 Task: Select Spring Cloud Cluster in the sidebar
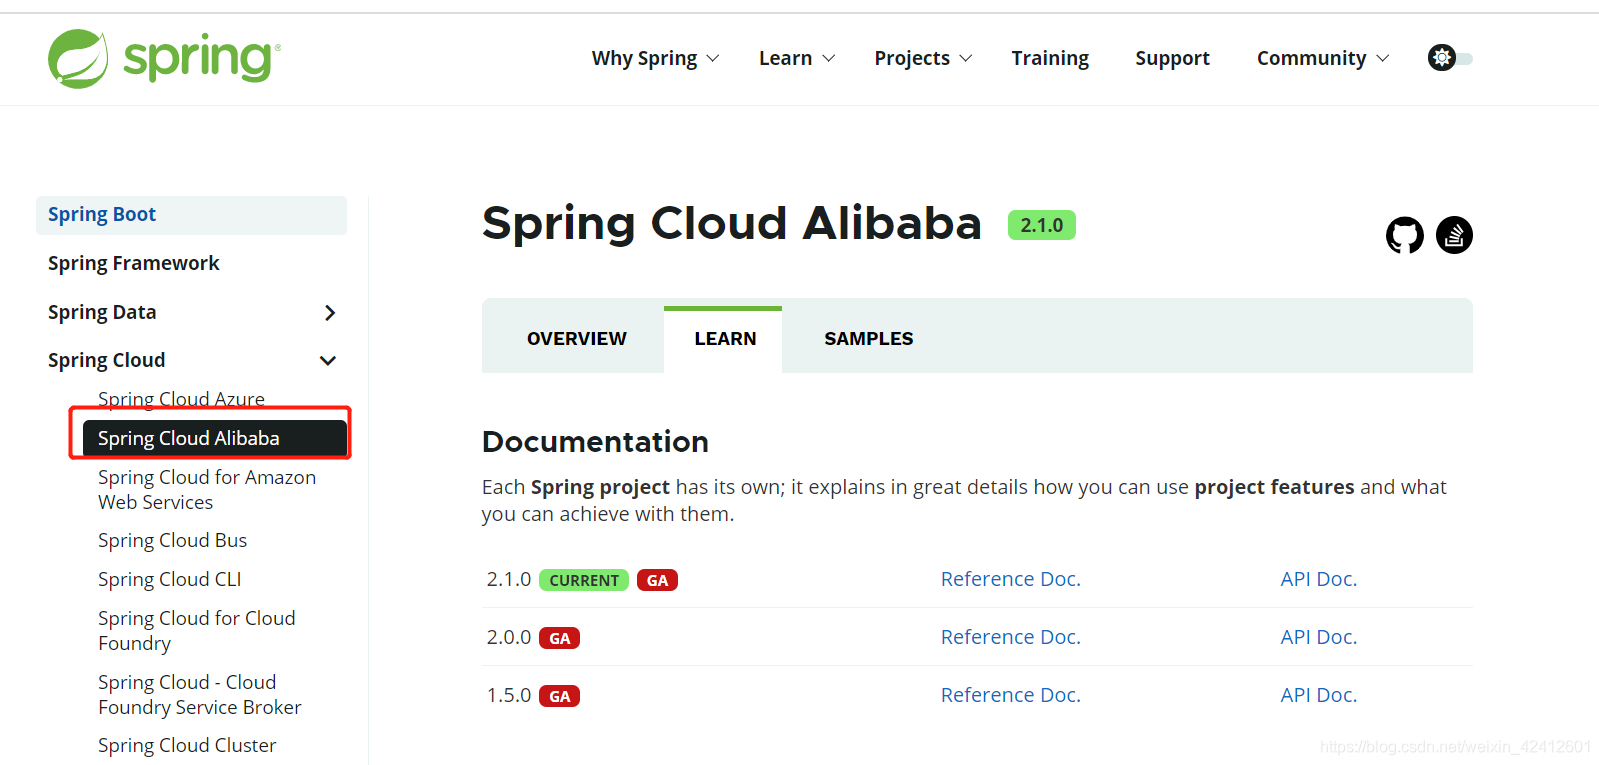(x=187, y=745)
